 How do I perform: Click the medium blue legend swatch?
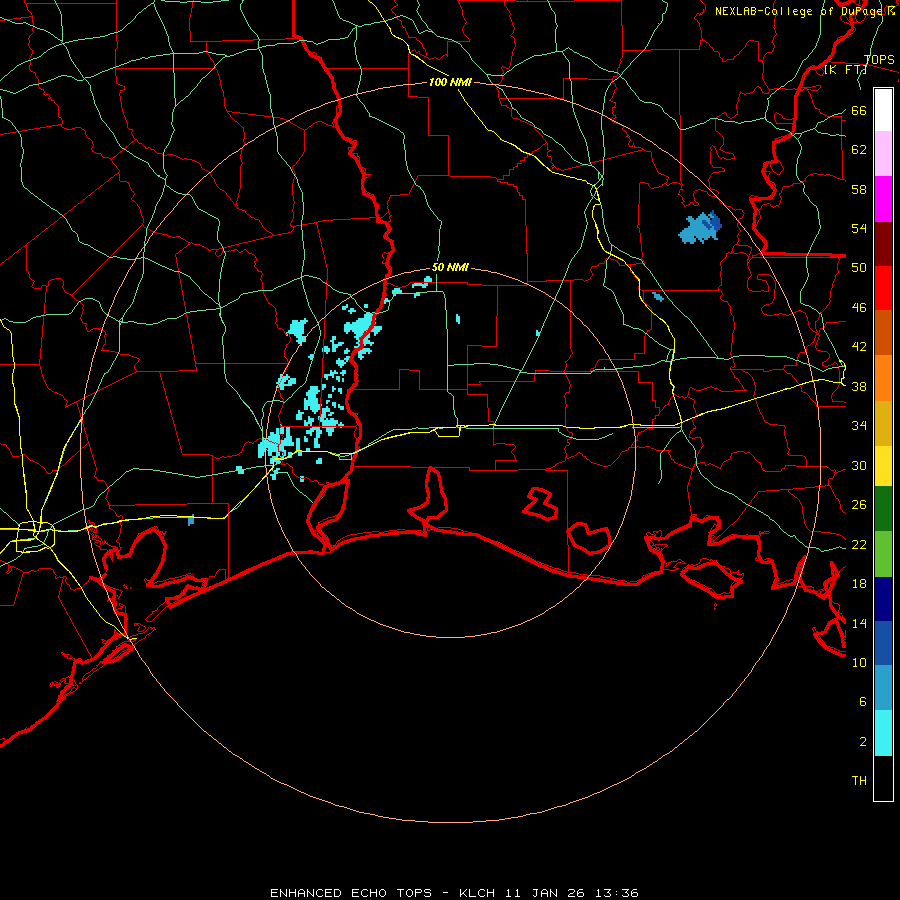pos(883,642)
